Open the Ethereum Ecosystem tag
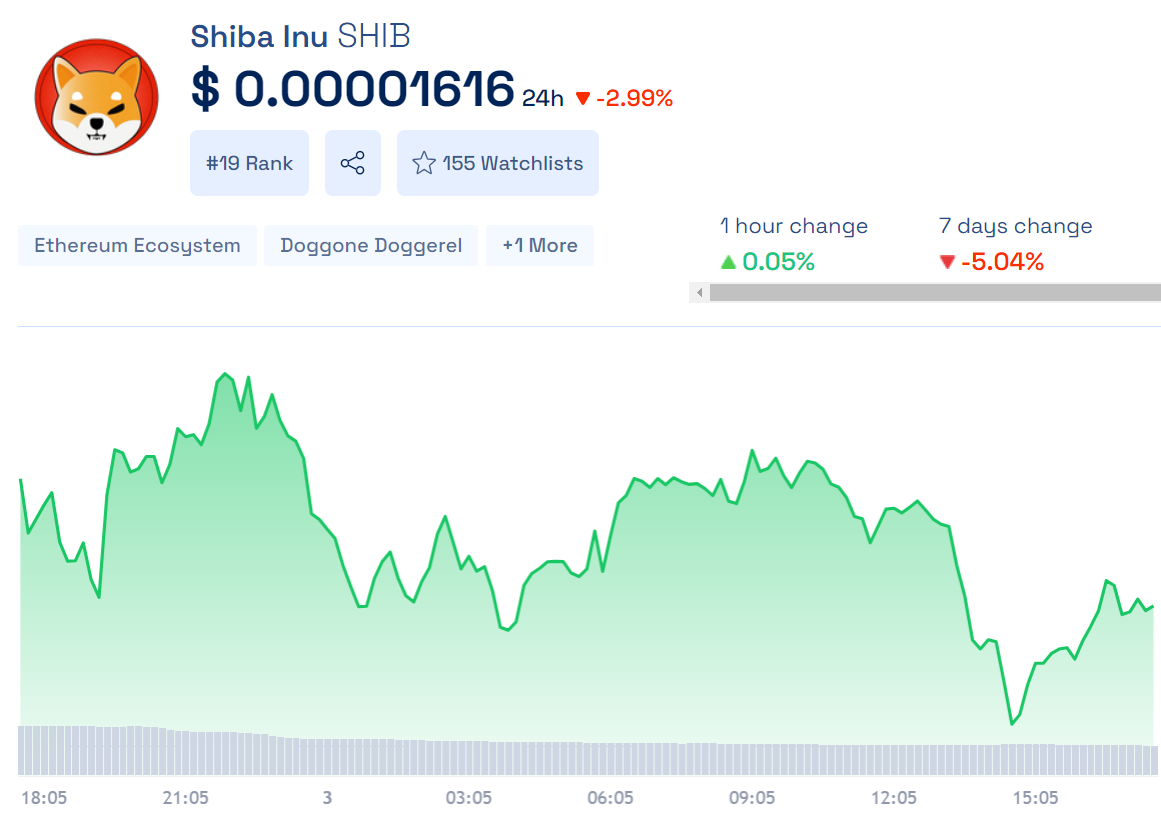The width and height of the screenshot is (1161, 815). (x=137, y=245)
